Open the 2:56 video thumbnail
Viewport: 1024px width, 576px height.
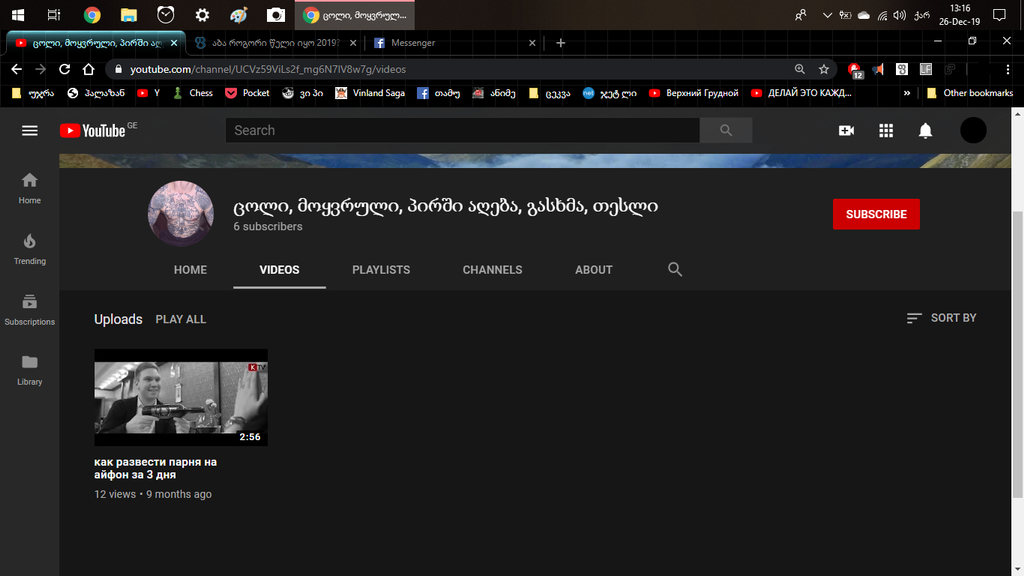tap(181, 397)
